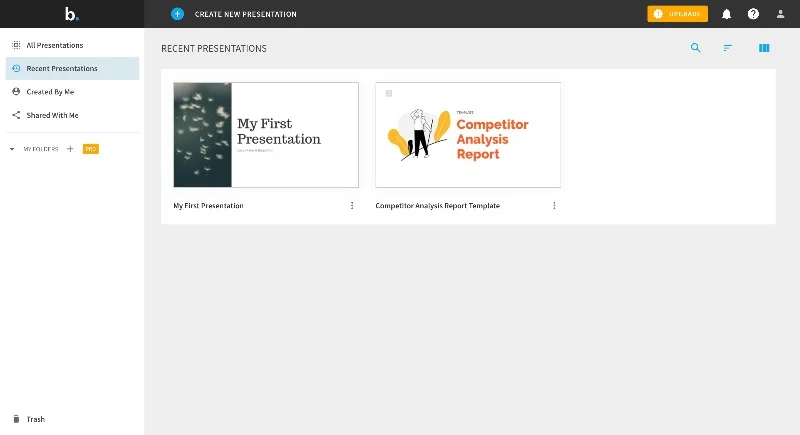Expand the My Folders section arrow
This screenshot has width=800, height=435.
(x=12, y=149)
